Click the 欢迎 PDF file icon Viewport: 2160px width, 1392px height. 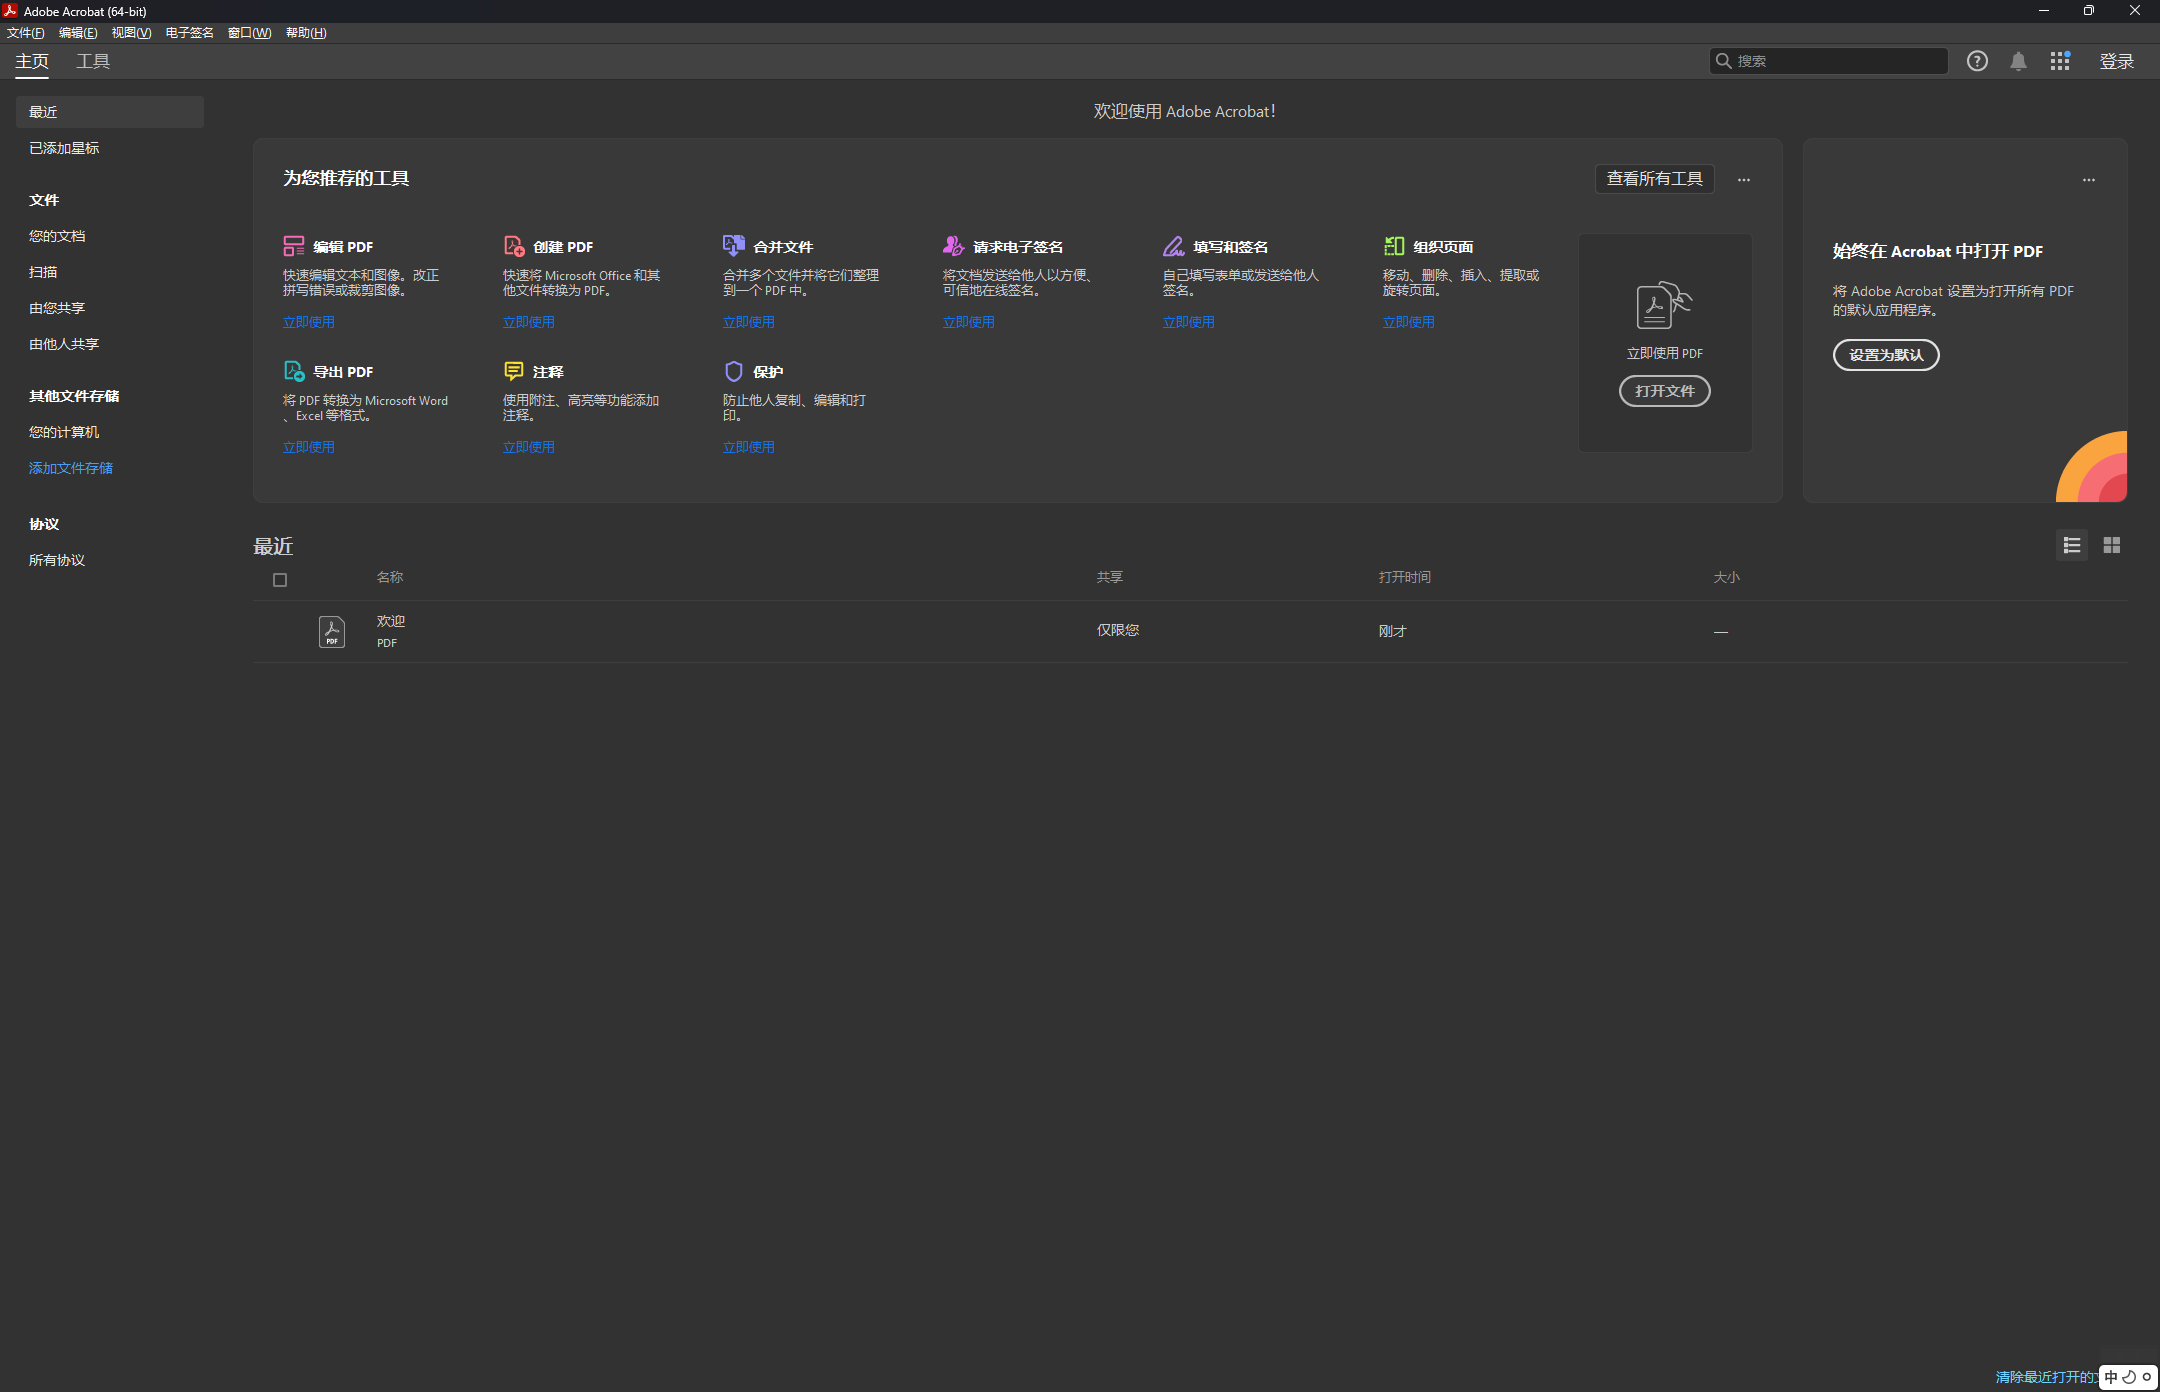332,631
